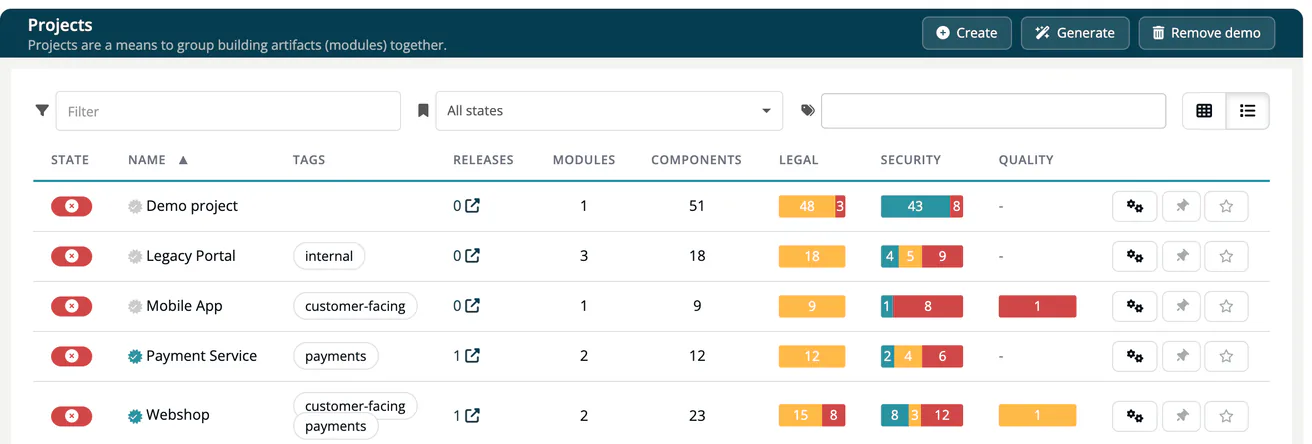Click the verified badge icon beside Webshop
The height and width of the screenshot is (444, 1312).
point(135,416)
